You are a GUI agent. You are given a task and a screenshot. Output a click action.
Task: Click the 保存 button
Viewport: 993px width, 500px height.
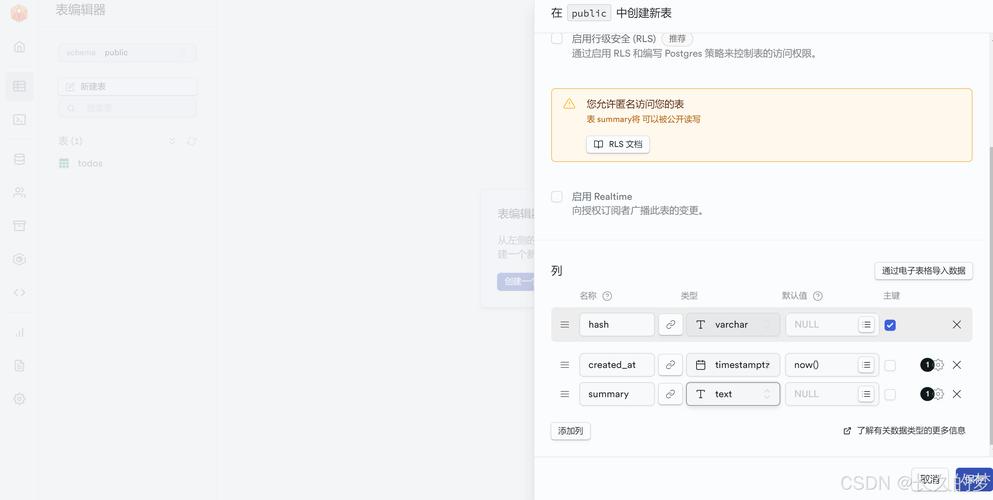pyautogui.click(x=974, y=479)
